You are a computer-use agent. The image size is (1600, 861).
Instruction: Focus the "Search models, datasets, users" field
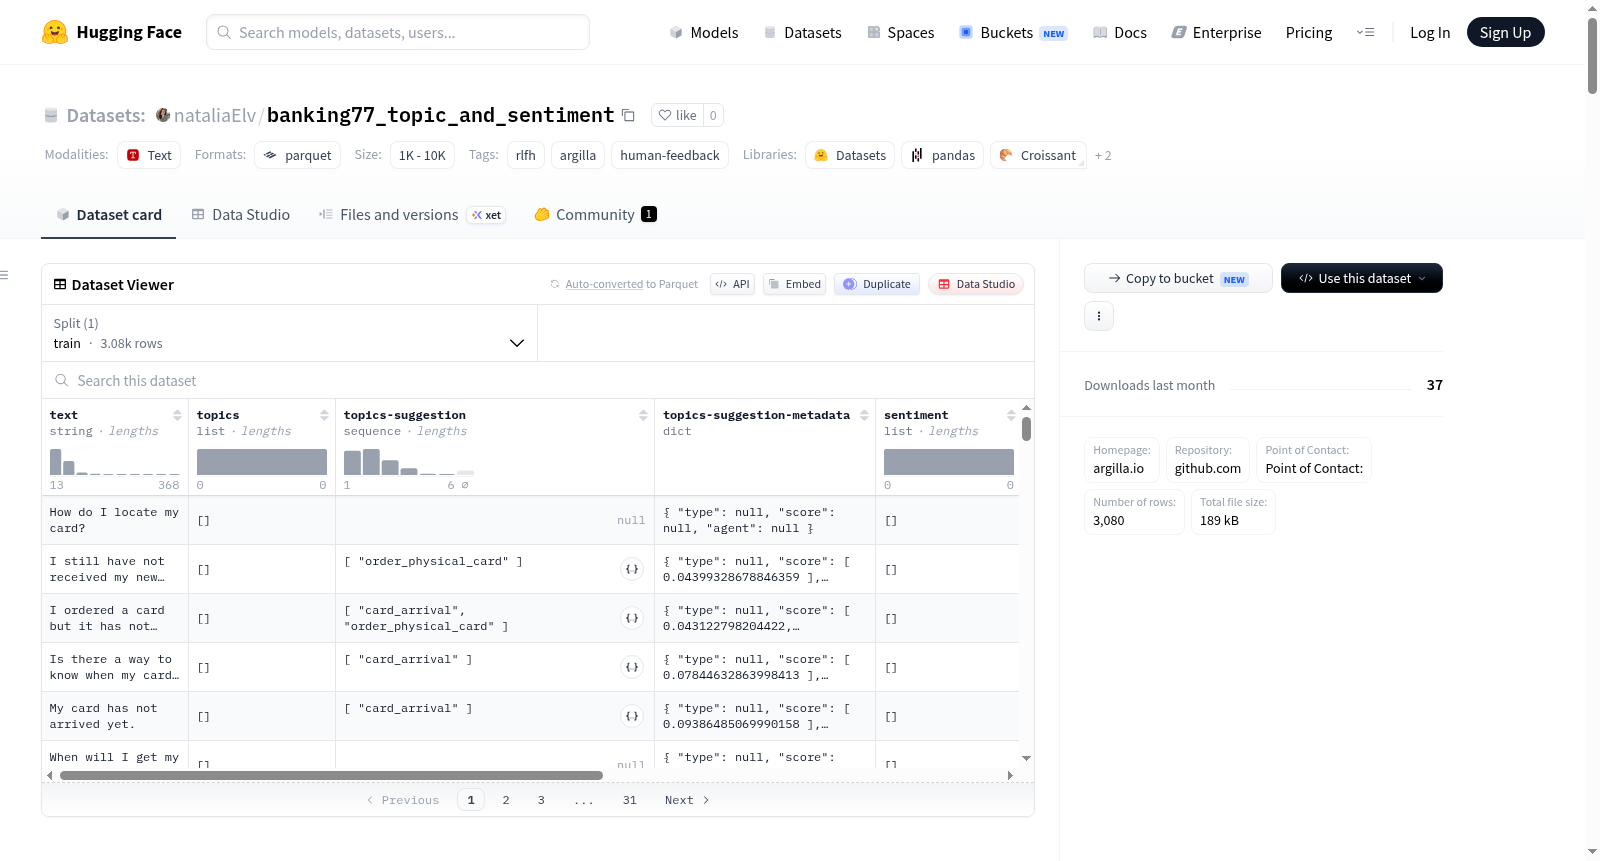[x=398, y=32]
